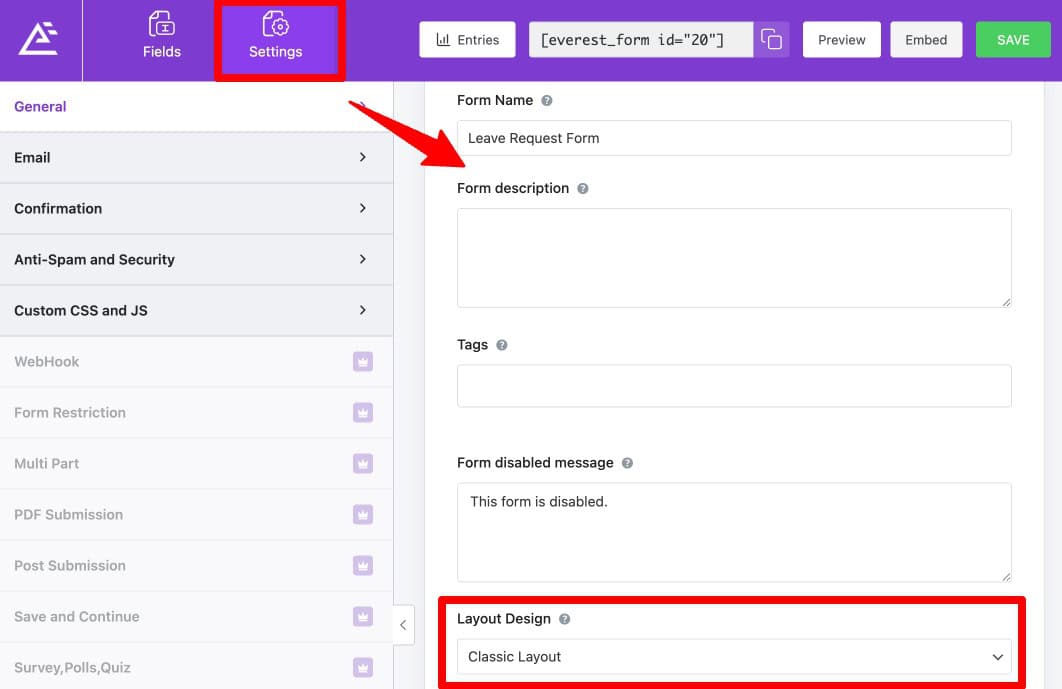Click the Form description help icon
The width and height of the screenshot is (1062, 689).
[x=582, y=188]
